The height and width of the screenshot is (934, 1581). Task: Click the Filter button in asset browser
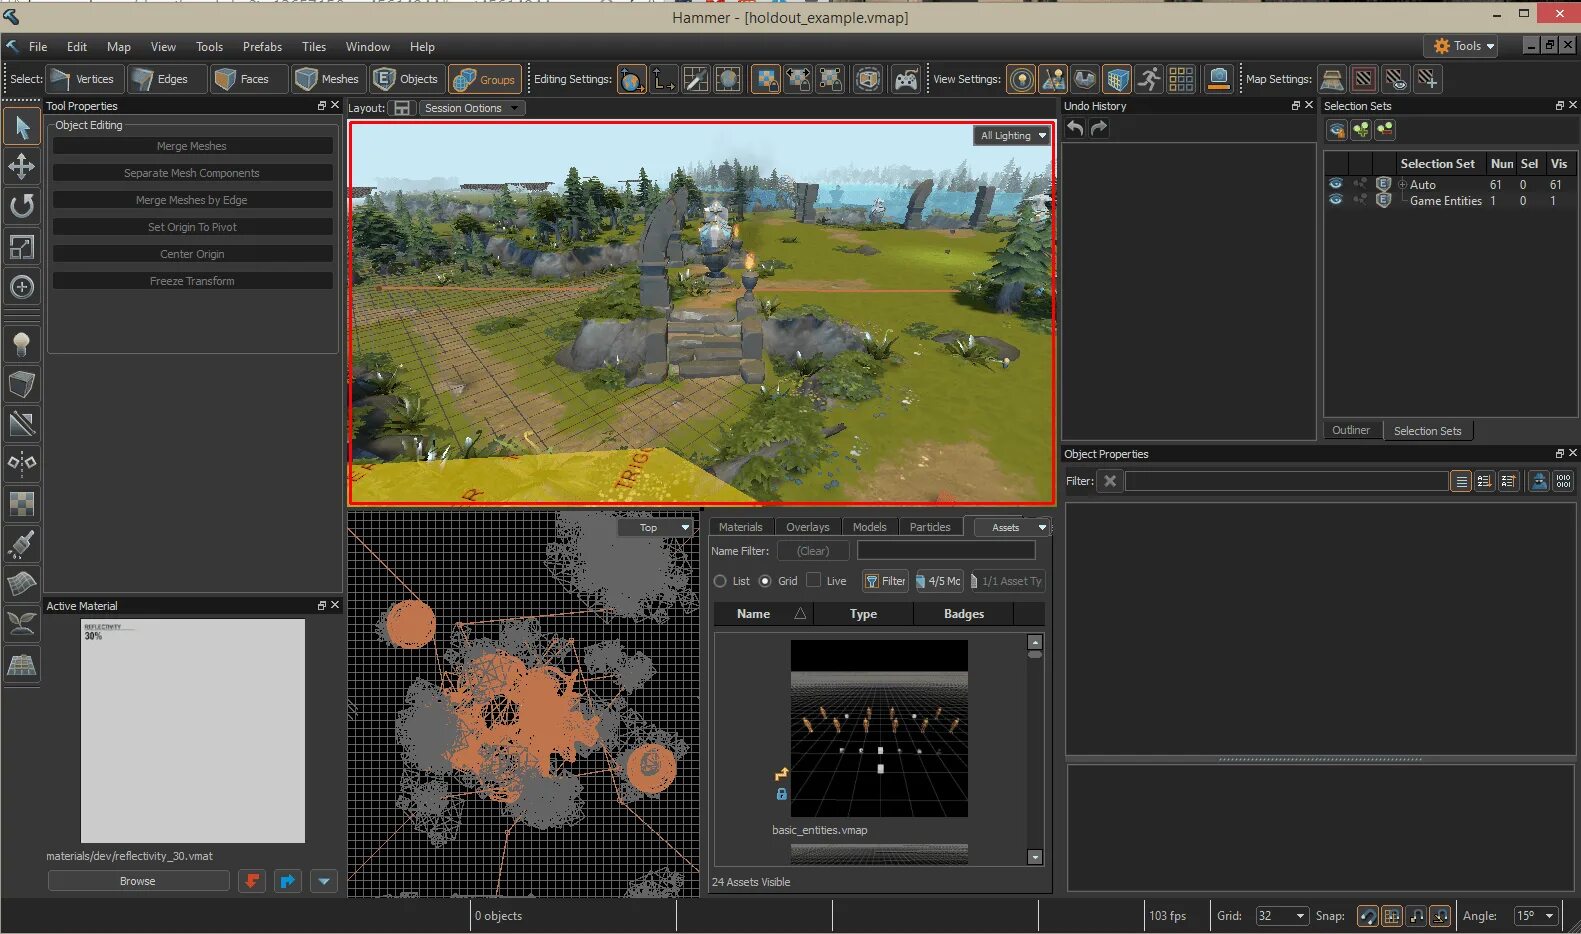click(x=885, y=581)
